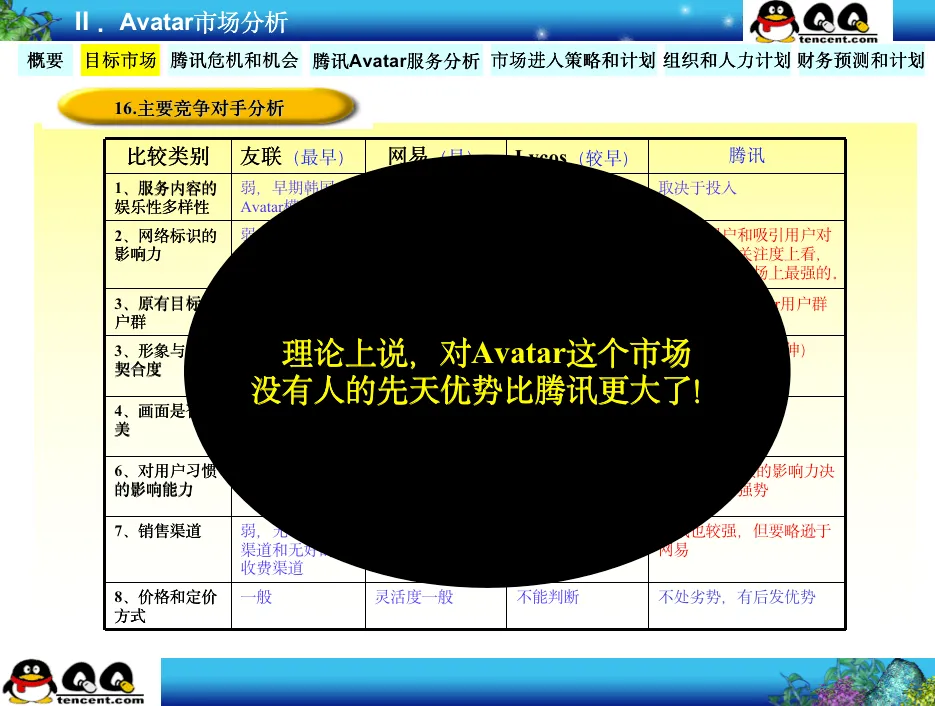Select the 比较类别 header cell
Image resolution: width=935 pixels, height=706 pixels.
168,156
